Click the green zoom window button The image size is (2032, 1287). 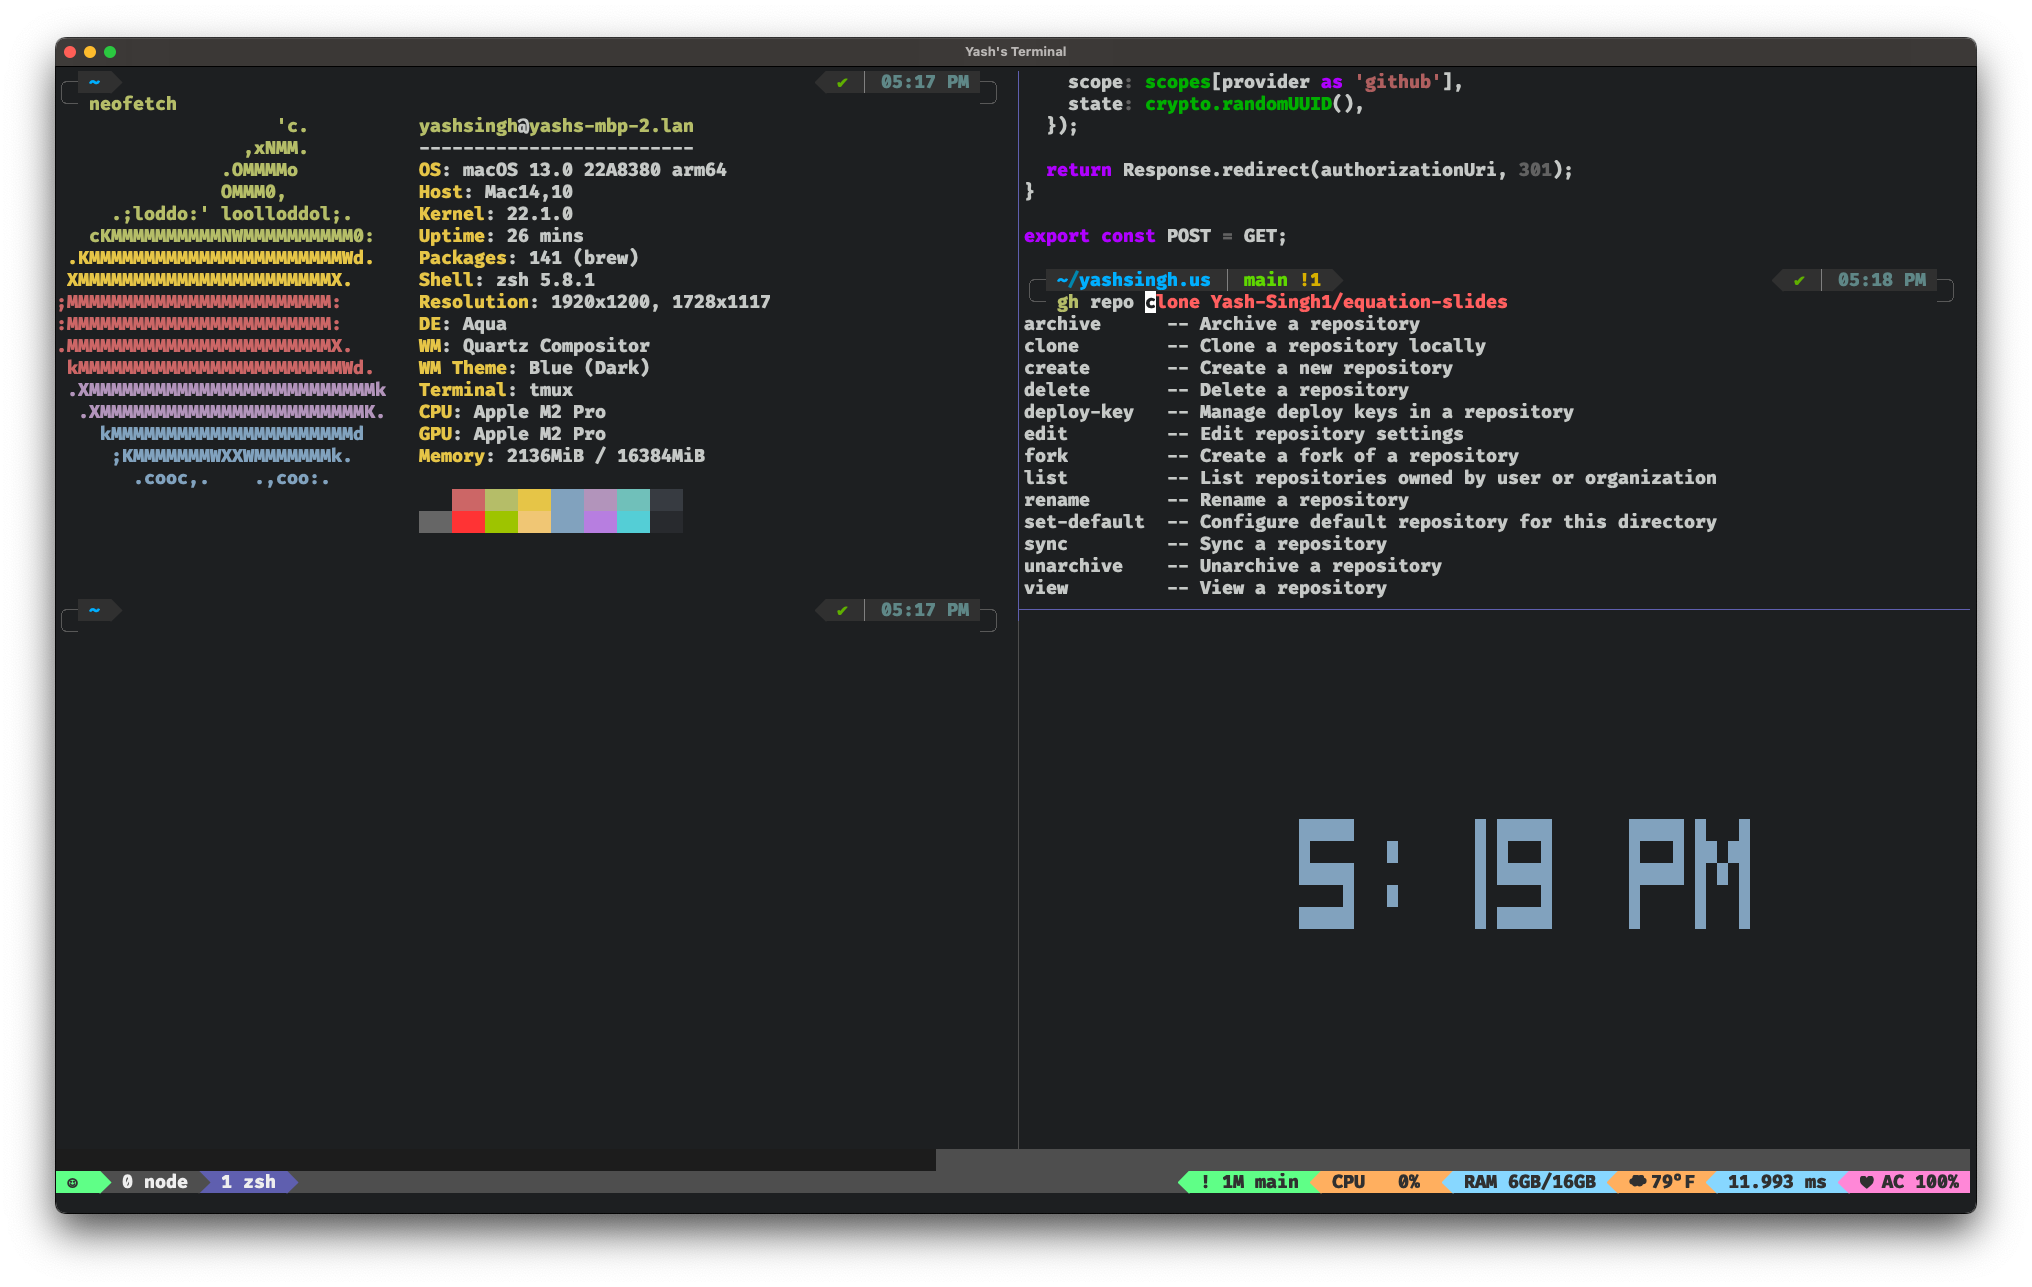tap(110, 52)
